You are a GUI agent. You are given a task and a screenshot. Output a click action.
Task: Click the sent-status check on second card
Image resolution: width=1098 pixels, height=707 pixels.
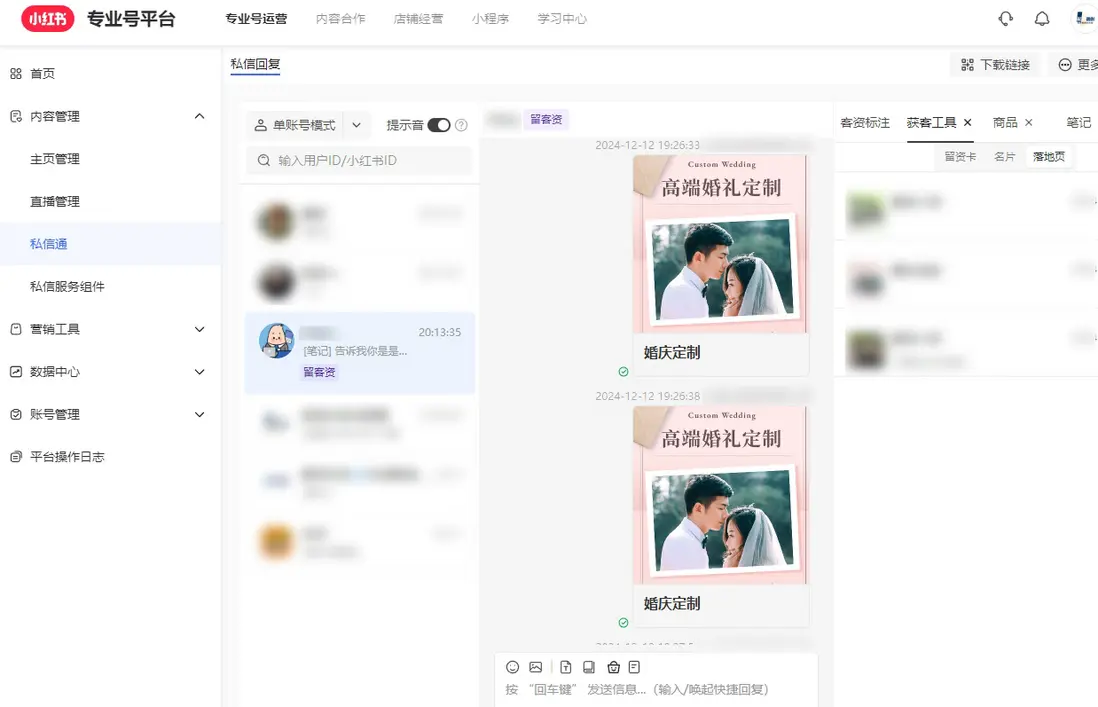(623, 622)
